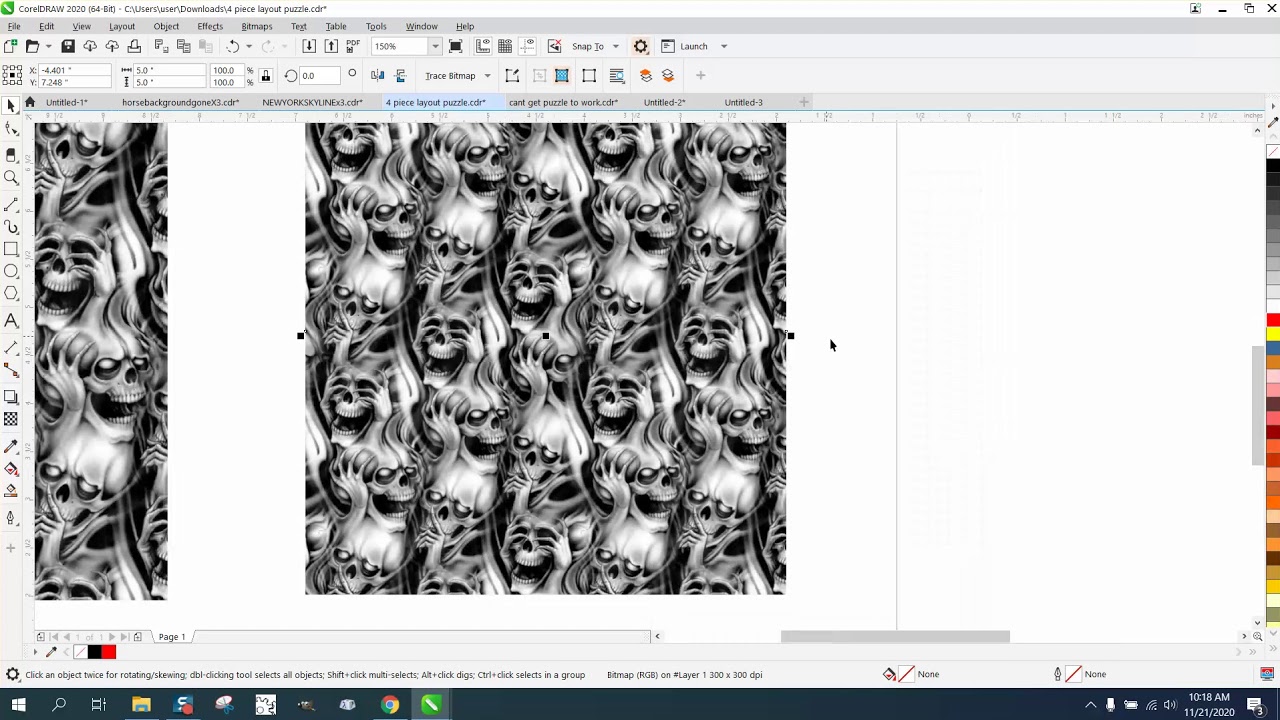The height and width of the screenshot is (720, 1280).
Task: Toggle the Snap Off button
Action: (555, 46)
